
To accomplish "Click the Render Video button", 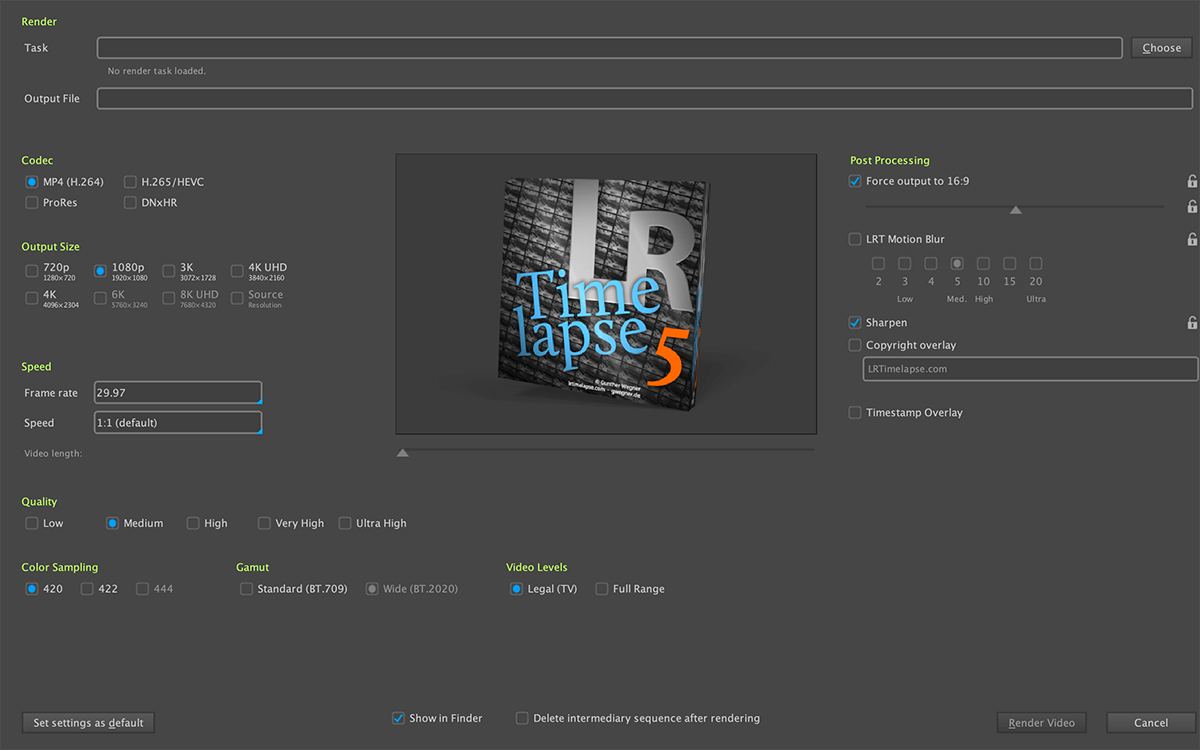I will tap(1041, 723).
